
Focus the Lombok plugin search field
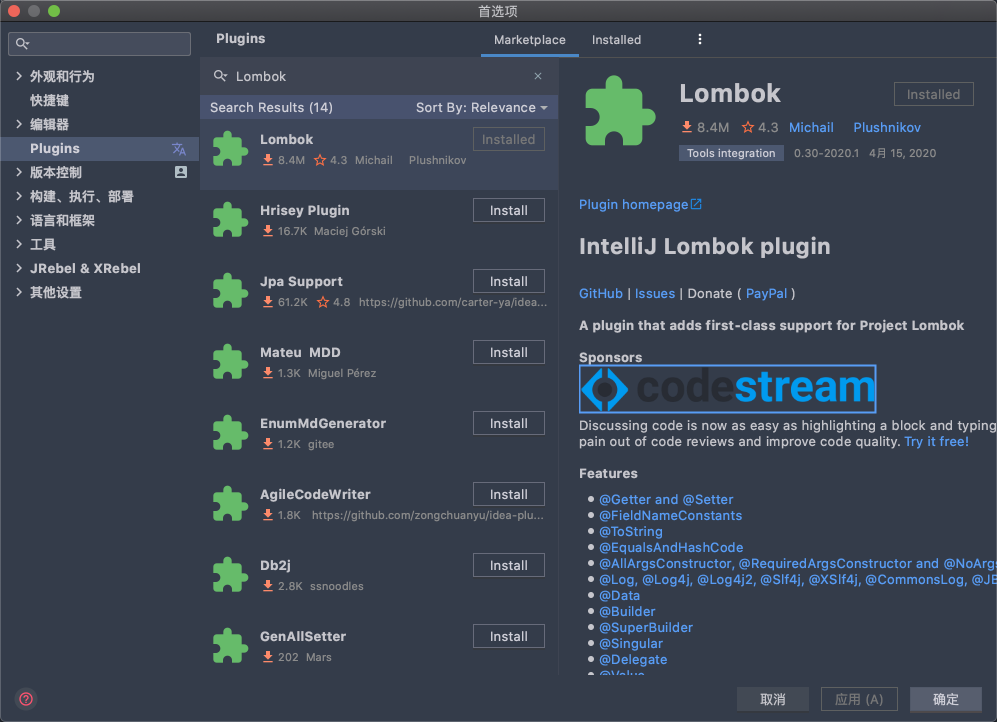point(382,76)
